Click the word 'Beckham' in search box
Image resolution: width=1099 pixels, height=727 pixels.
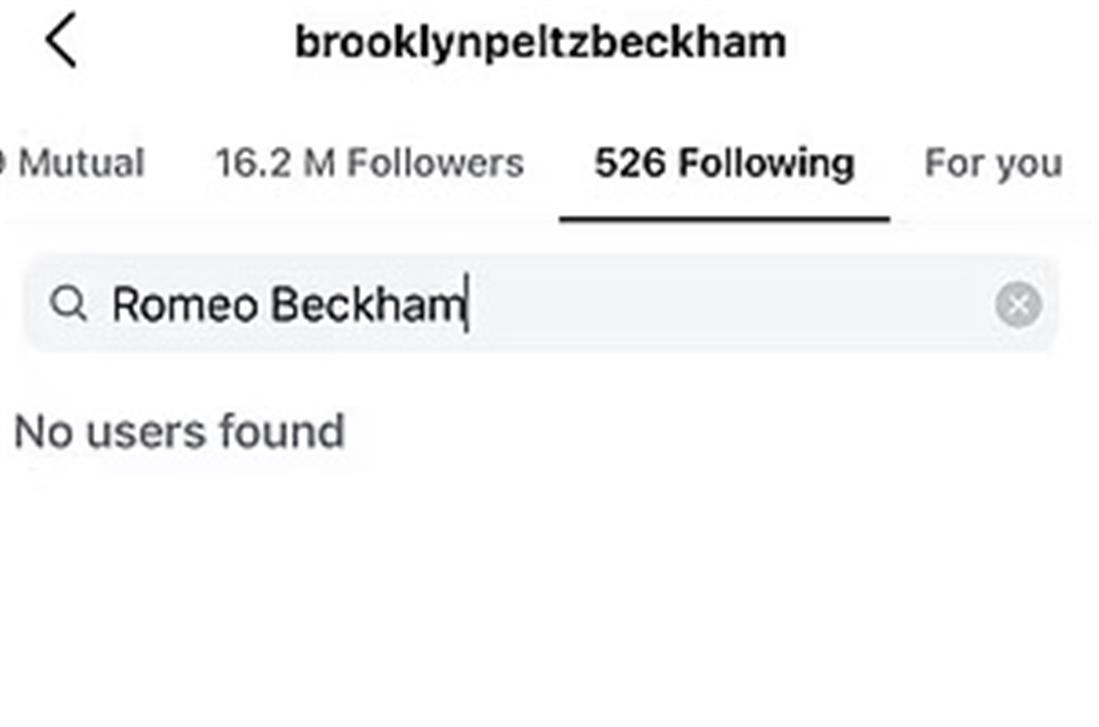(366, 304)
